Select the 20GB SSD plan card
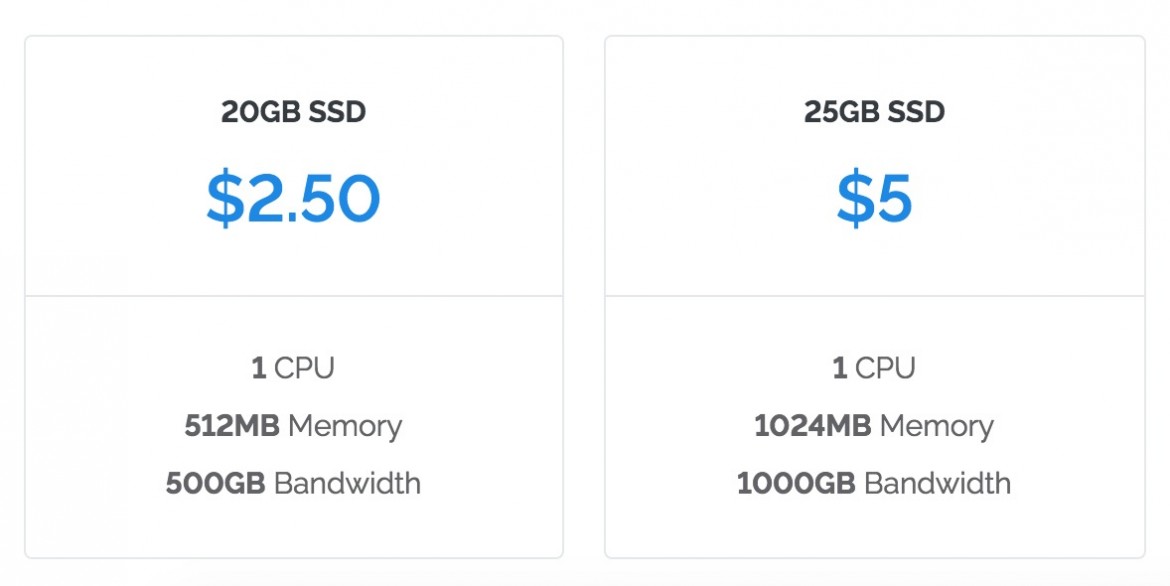 tap(294, 296)
